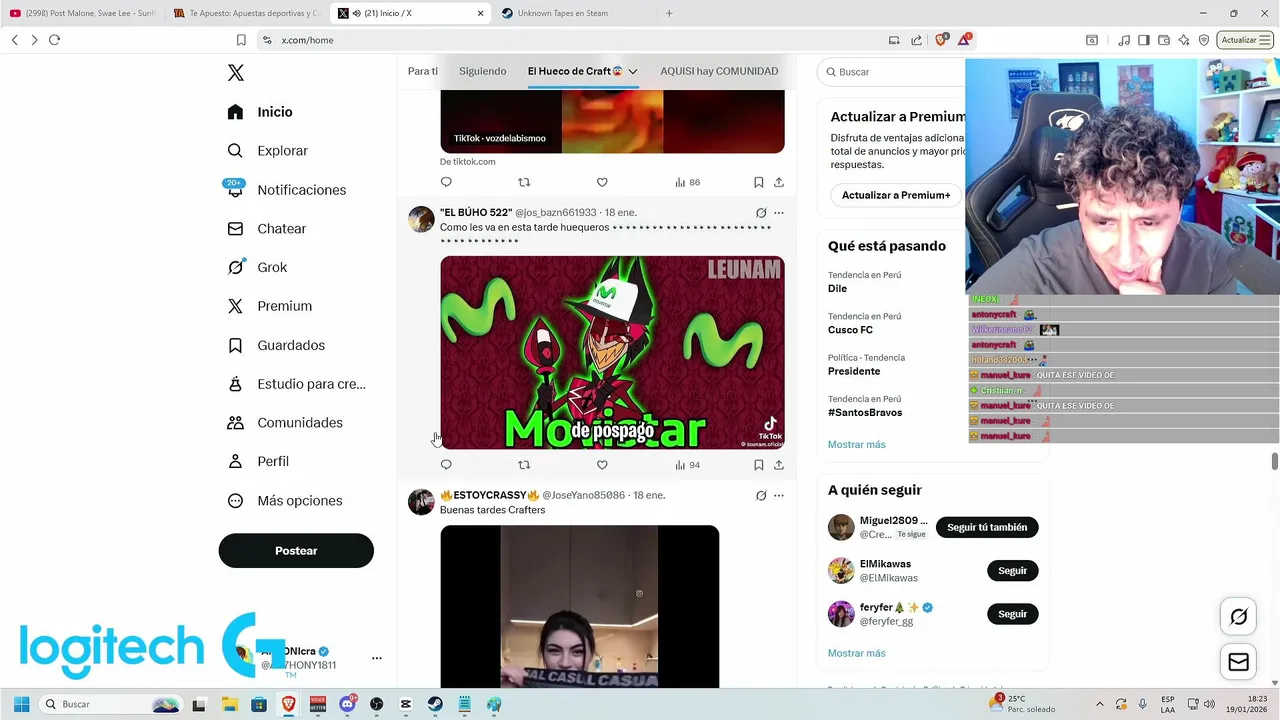Follow ElMikawas with Seguir button
This screenshot has height=720, width=1280.
click(x=1012, y=571)
